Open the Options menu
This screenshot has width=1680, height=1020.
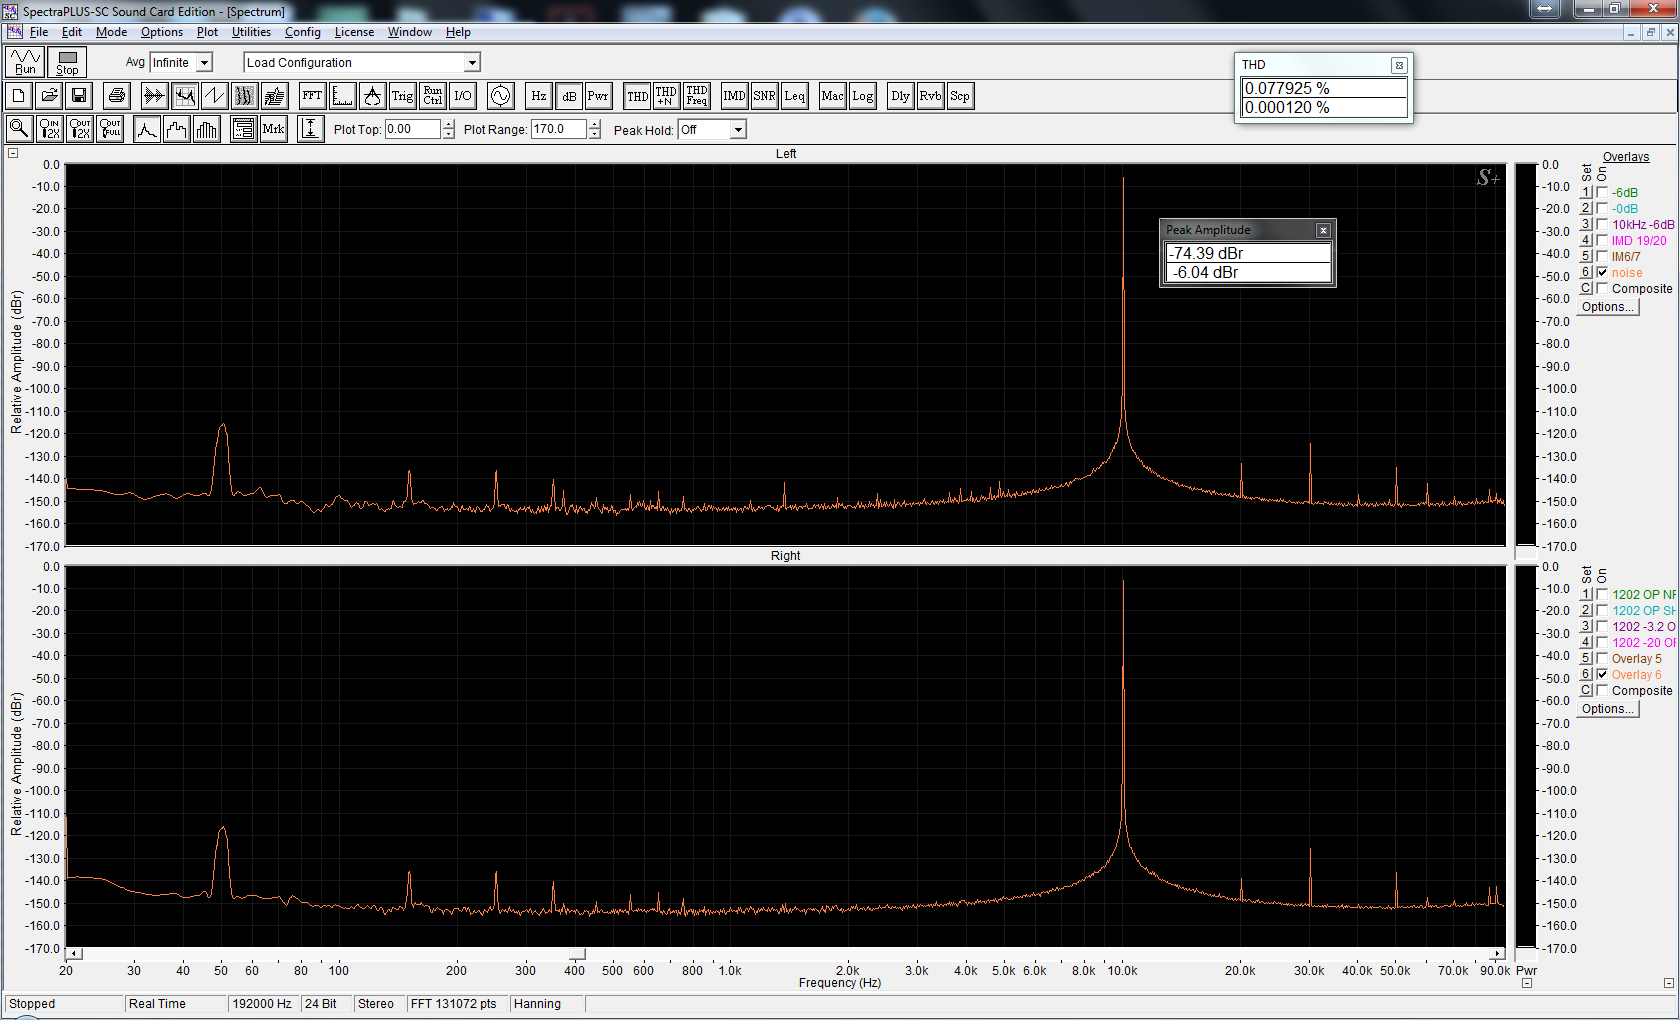pyautogui.click(x=162, y=32)
